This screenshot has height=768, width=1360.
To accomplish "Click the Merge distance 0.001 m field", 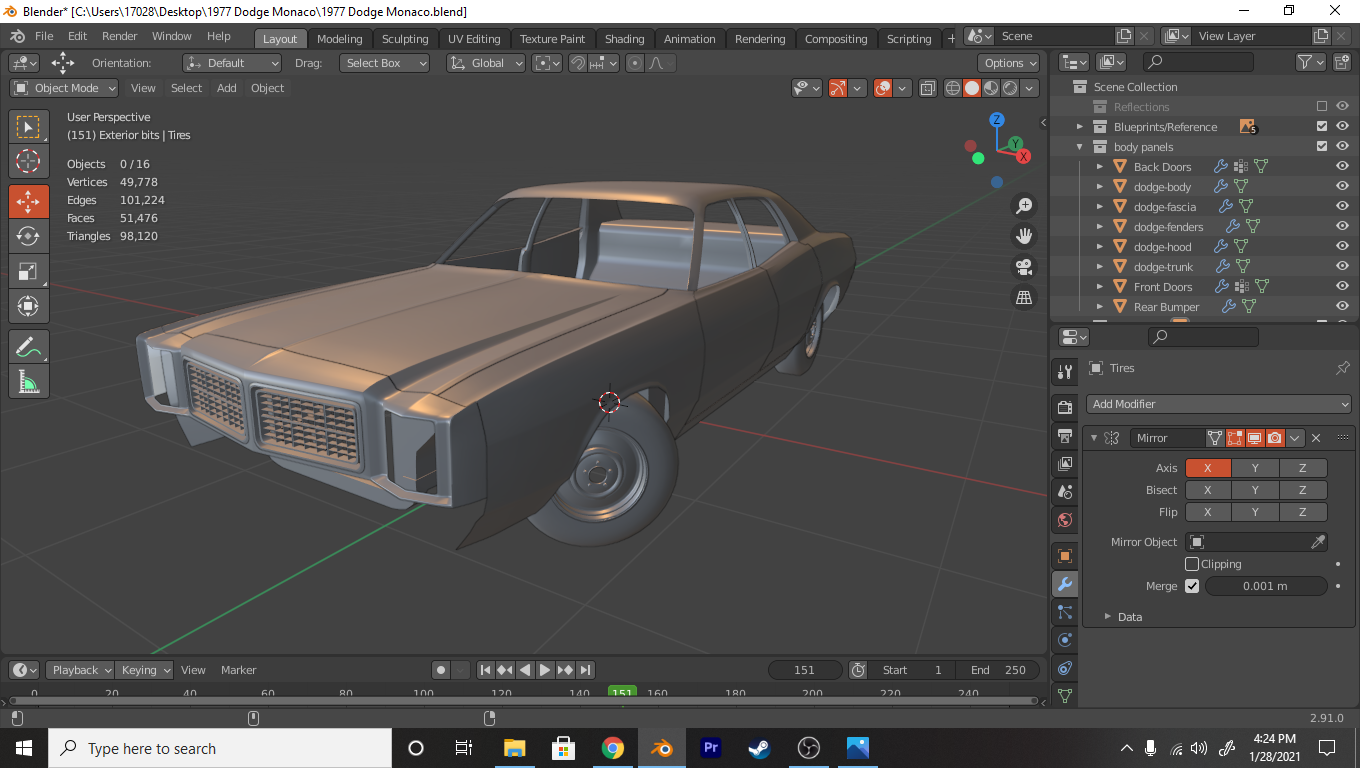I will (1265, 586).
